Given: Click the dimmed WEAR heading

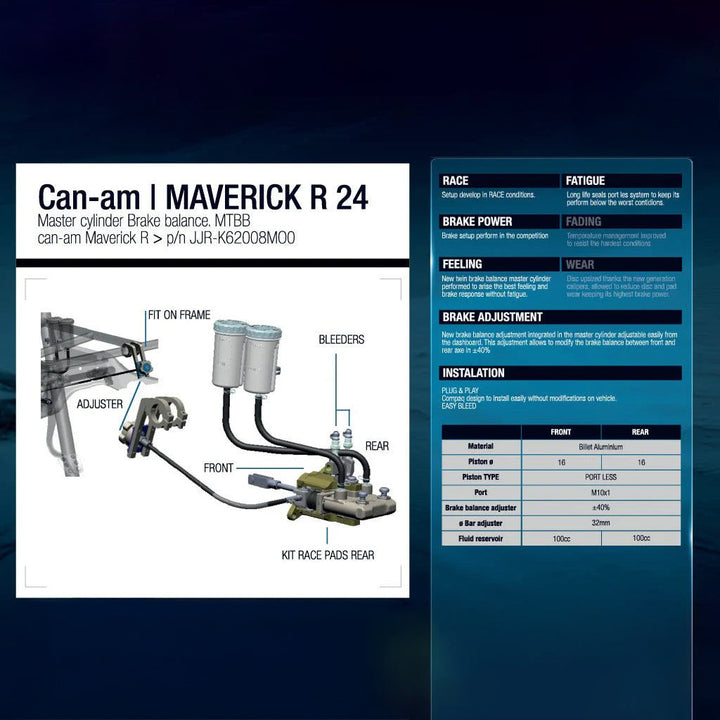Looking at the screenshot, I should click(581, 265).
